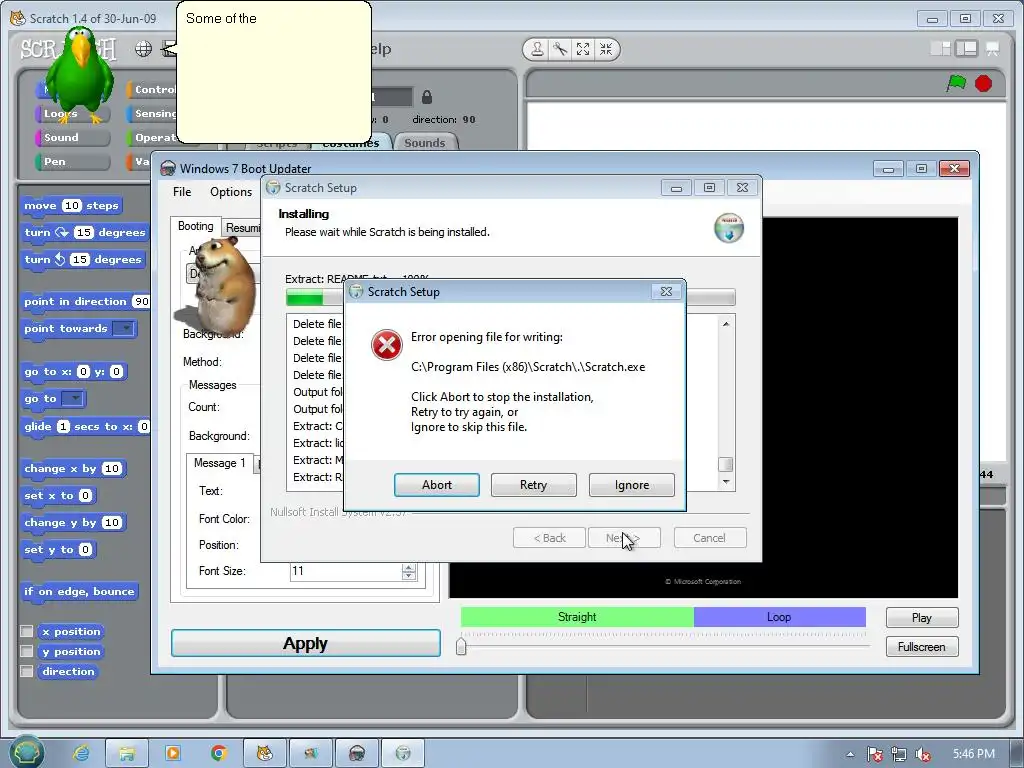Click the install log scrollbar down arrow
The height and width of the screenshot is (768, 1024).
[x=726, y=482]
